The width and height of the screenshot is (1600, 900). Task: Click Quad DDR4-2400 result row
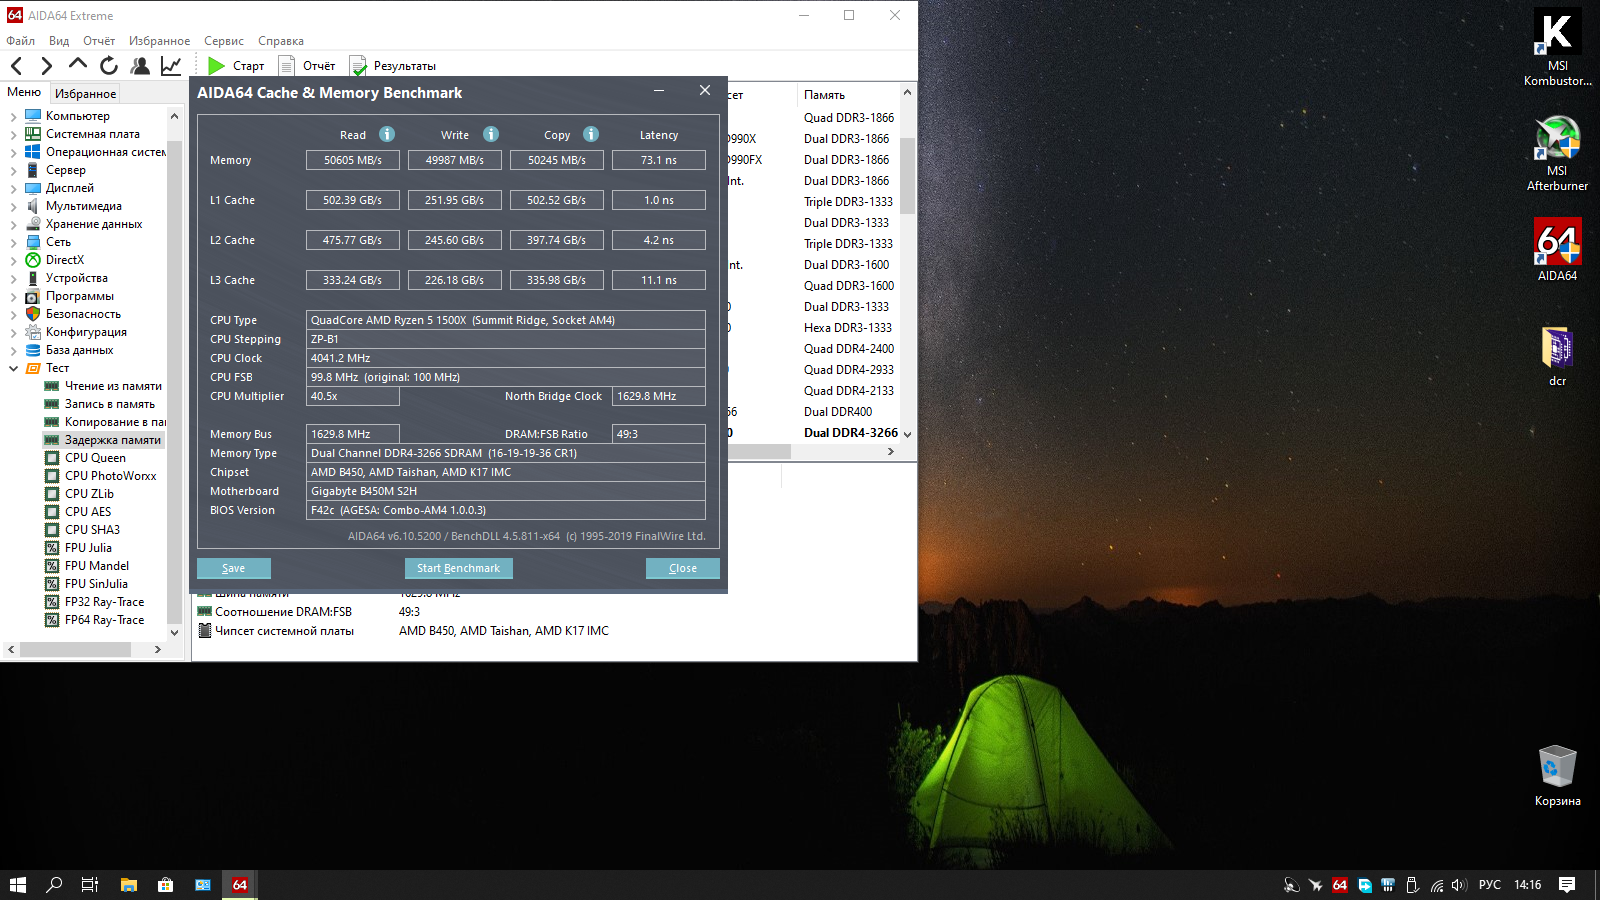(x=849, y=349)
